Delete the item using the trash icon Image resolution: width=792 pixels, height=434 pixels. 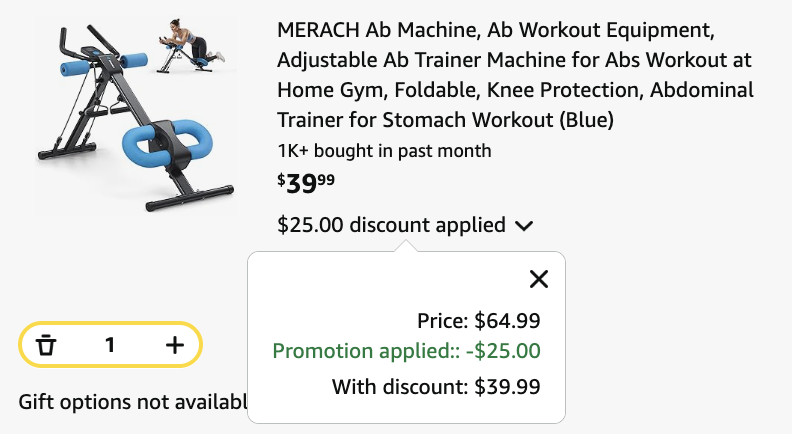[46, 345]
